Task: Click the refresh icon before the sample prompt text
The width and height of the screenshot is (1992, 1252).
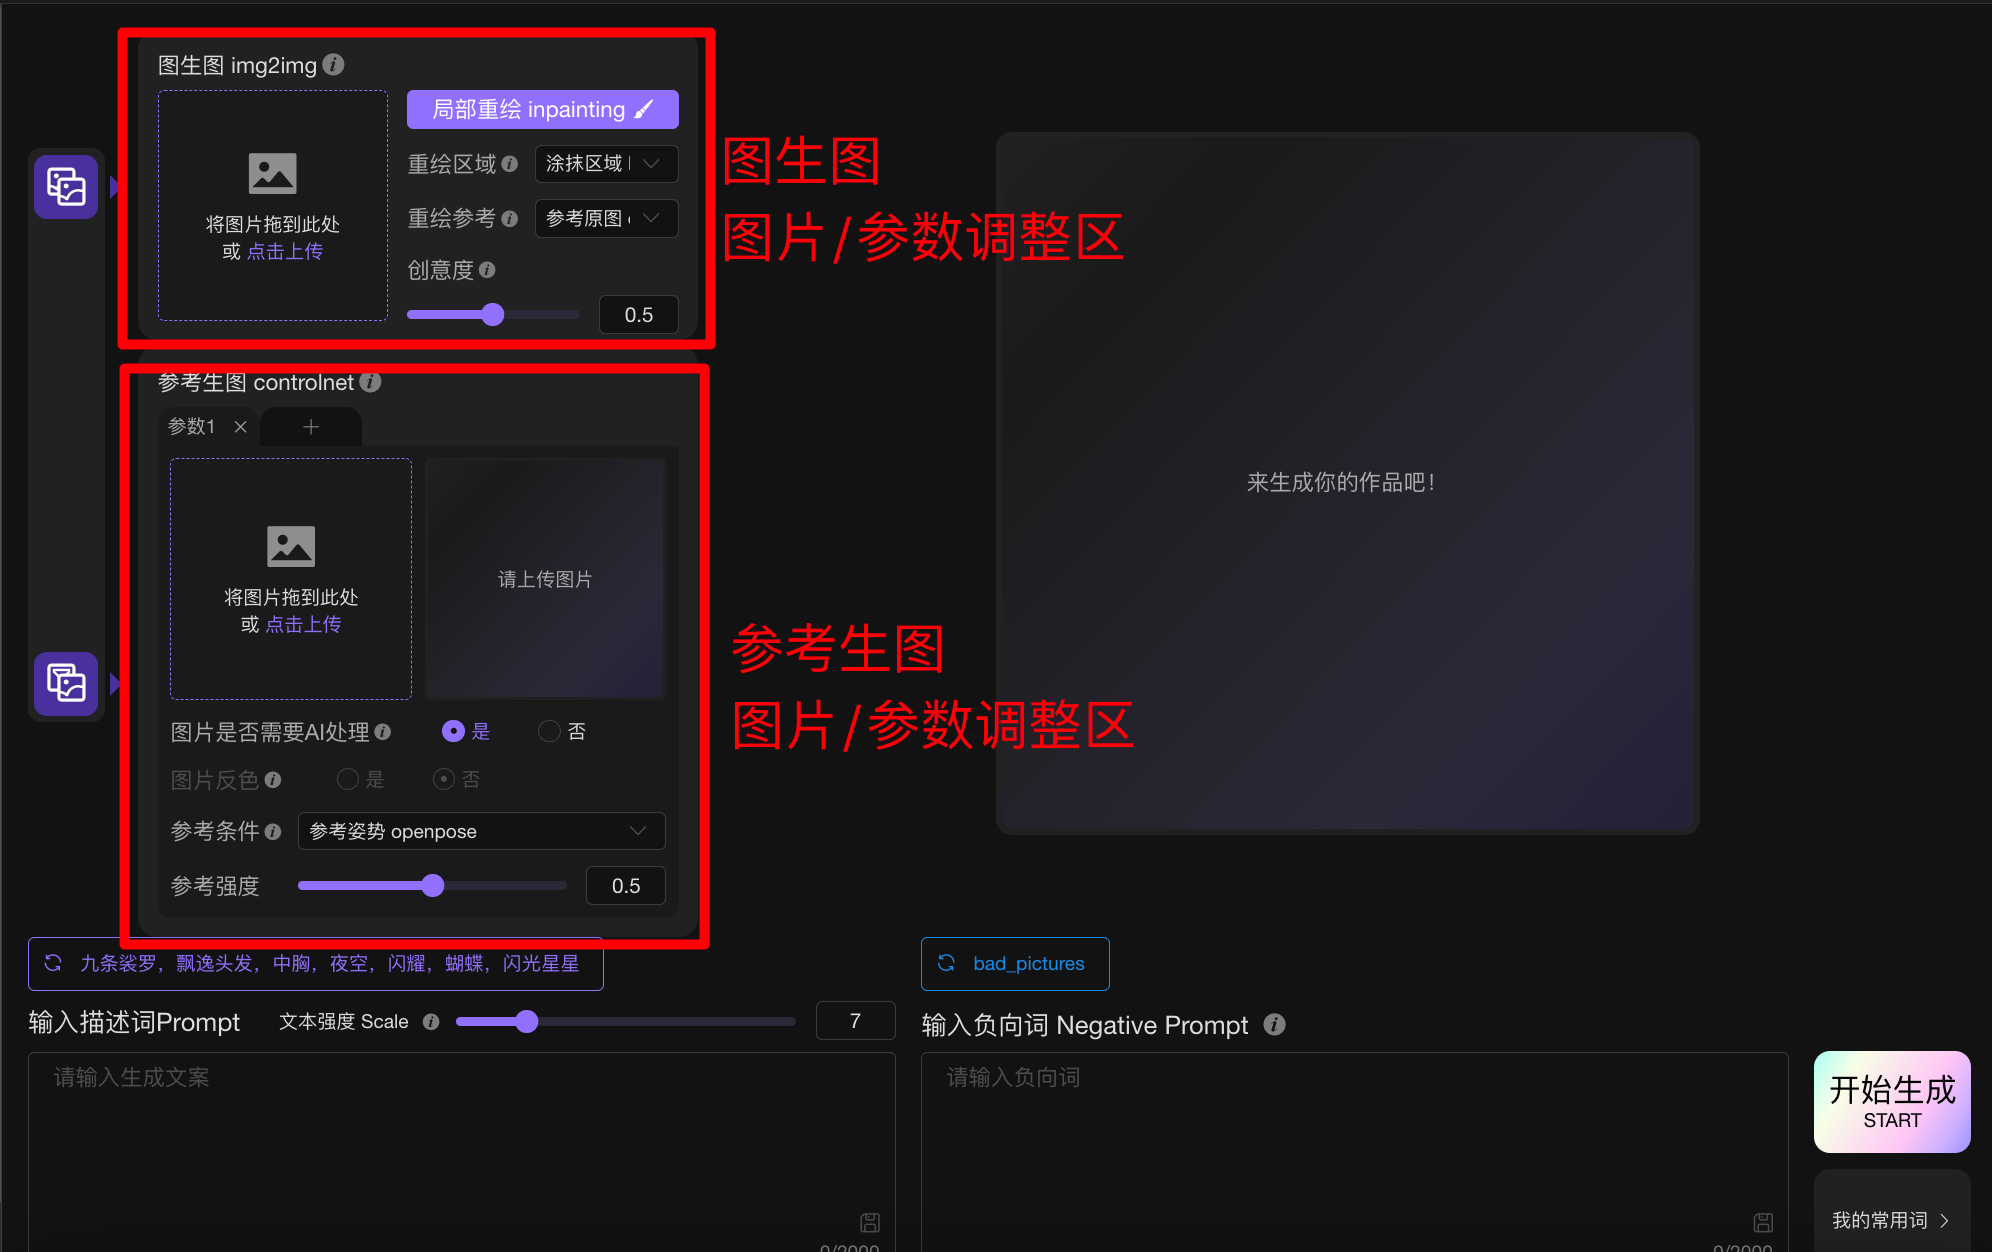Action: coord(53,963)
